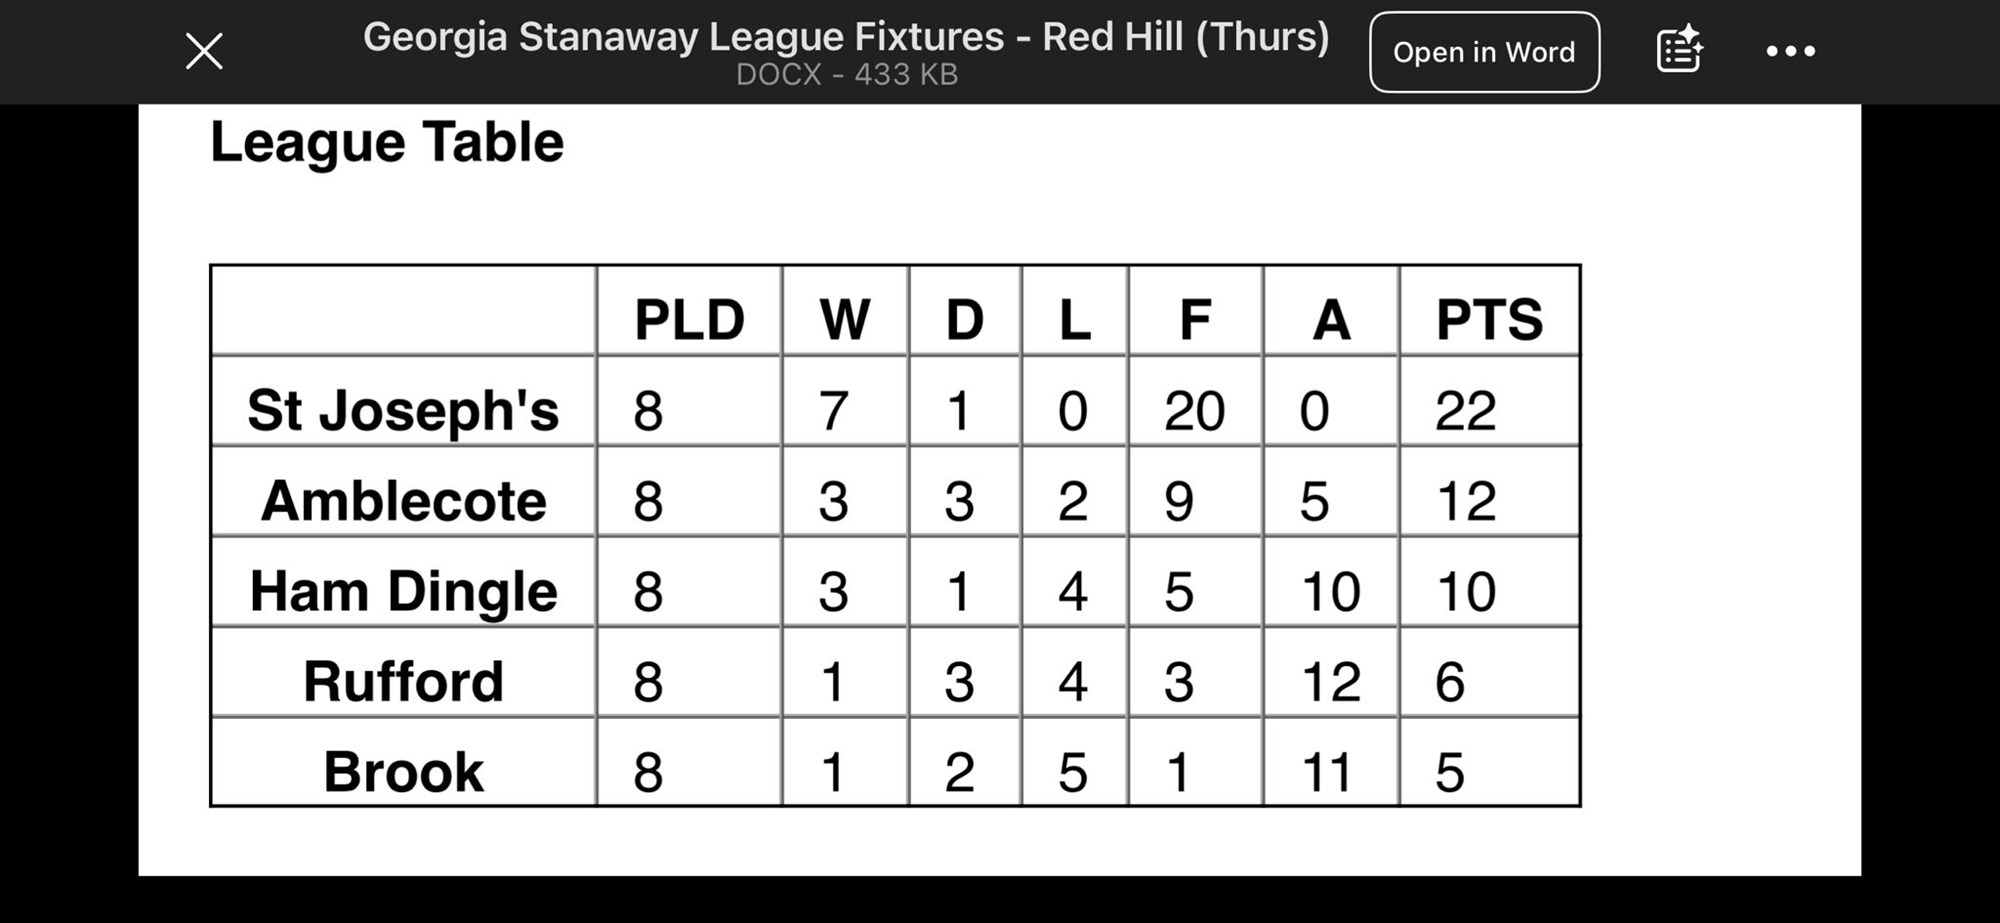Select the Ham Dingle row label
Screen dimensions: 2000x923
(403, 591)
